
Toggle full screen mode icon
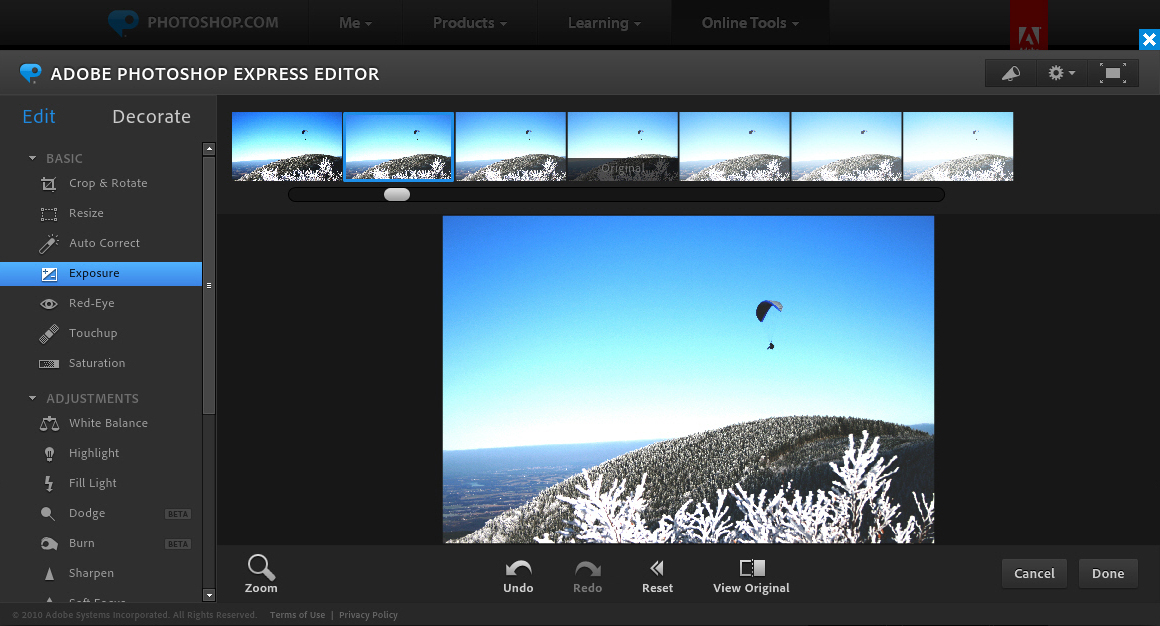[x=1113, y=73]
